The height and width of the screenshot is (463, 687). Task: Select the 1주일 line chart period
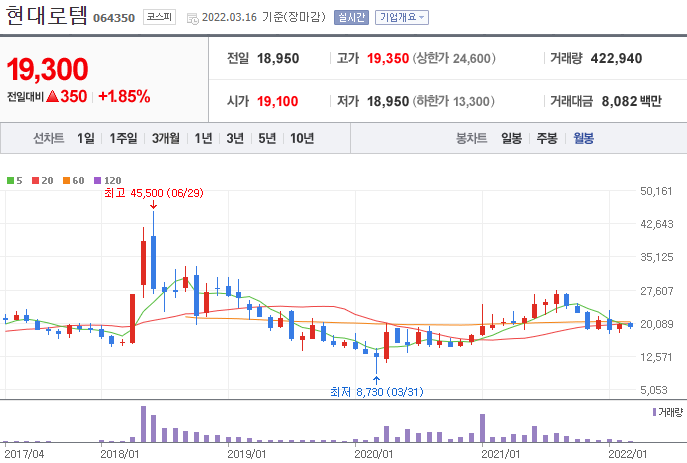123,138
